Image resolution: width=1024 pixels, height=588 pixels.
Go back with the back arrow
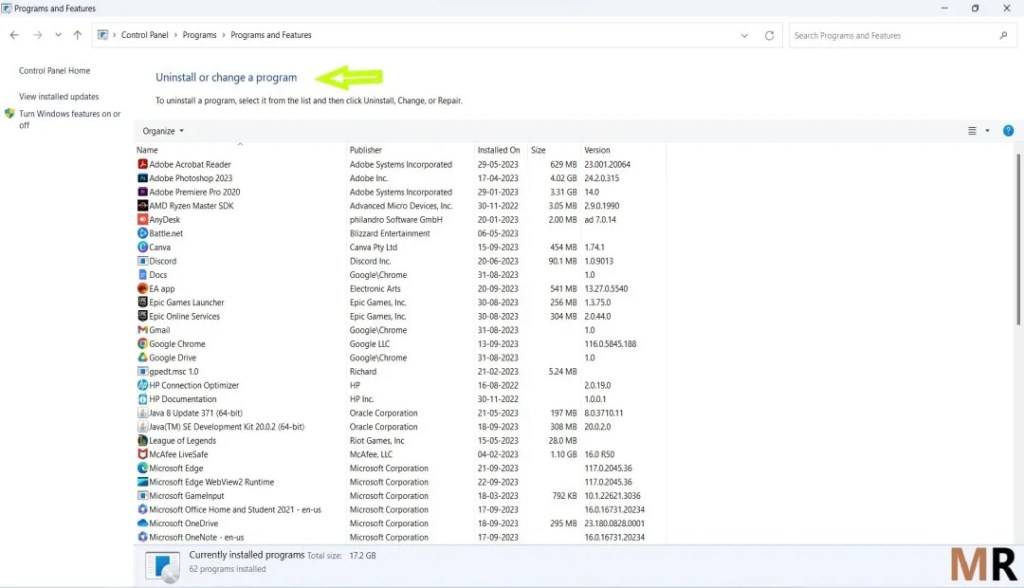pos(14,35)
